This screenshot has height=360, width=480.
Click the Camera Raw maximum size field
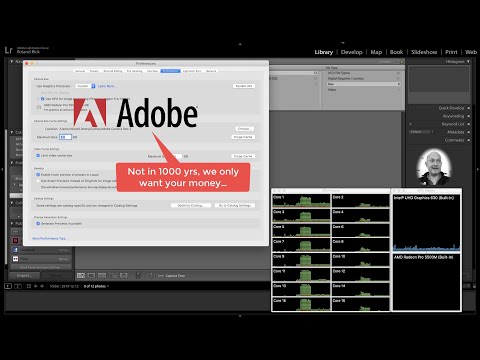(65, 137)
